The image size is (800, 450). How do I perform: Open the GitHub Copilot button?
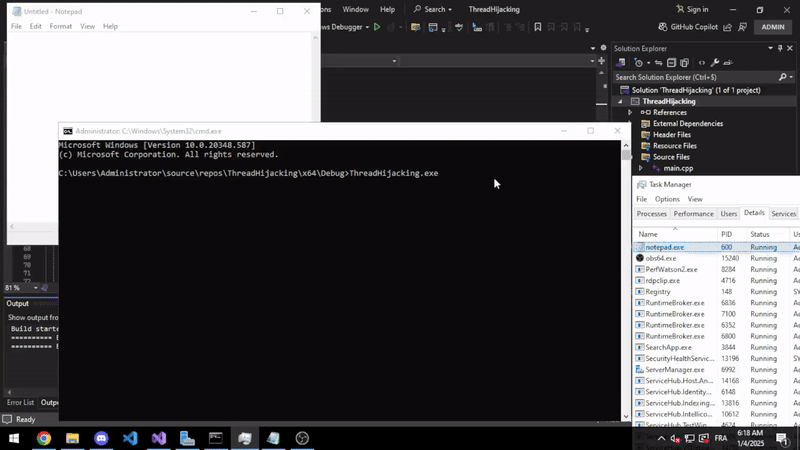688,27
